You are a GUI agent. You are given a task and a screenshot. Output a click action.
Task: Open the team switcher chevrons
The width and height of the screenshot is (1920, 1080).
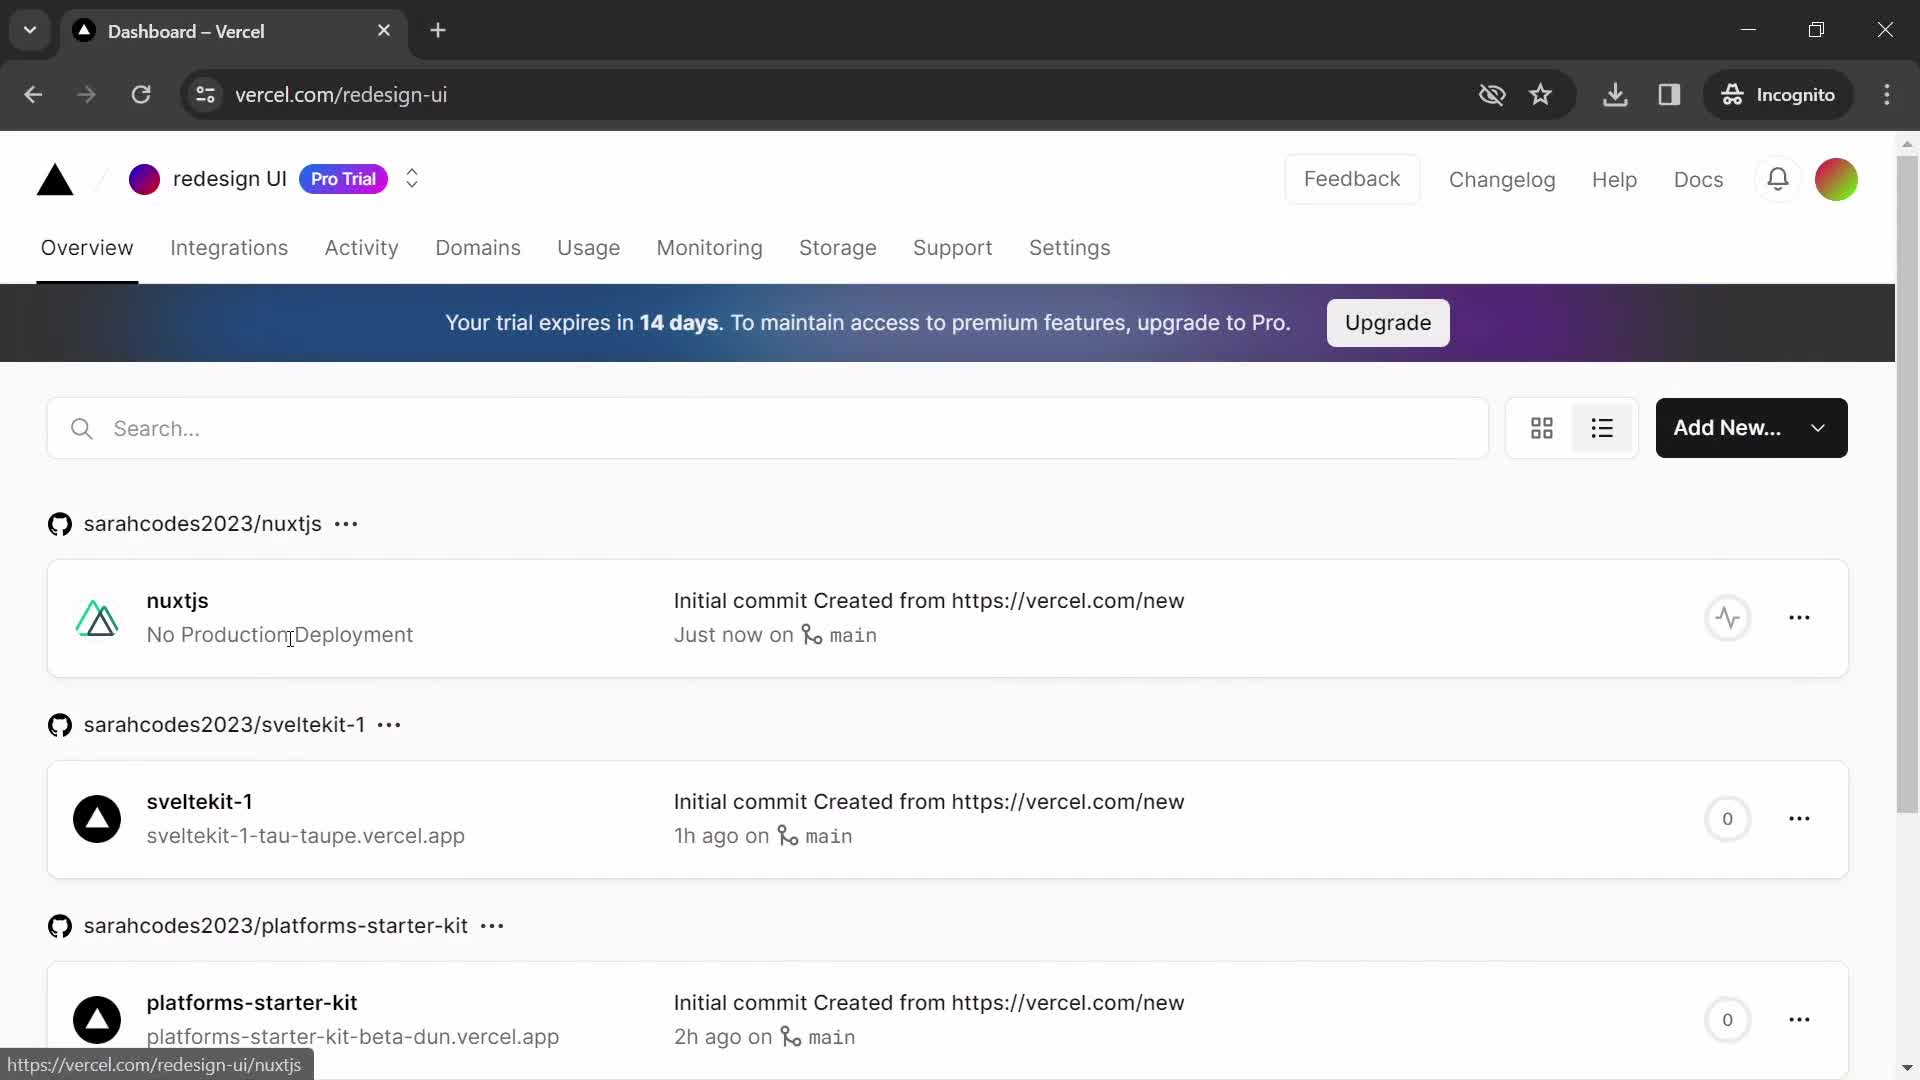click(x=412, y=179)
